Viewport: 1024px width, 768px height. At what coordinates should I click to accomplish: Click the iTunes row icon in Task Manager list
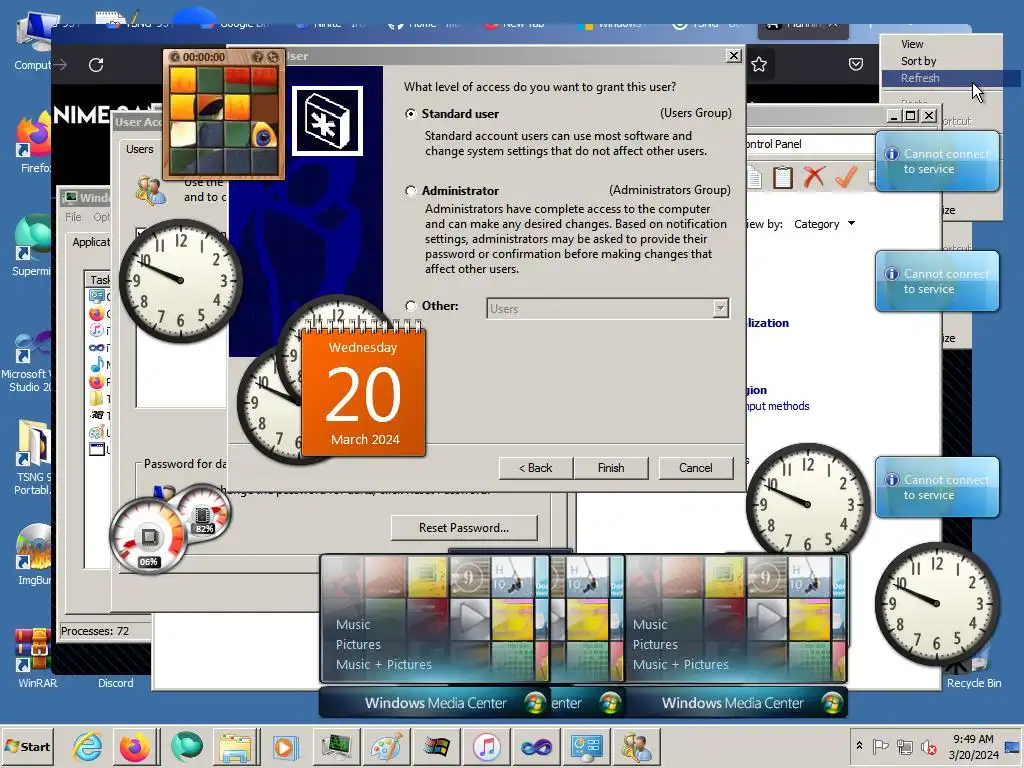click(96, 330)
